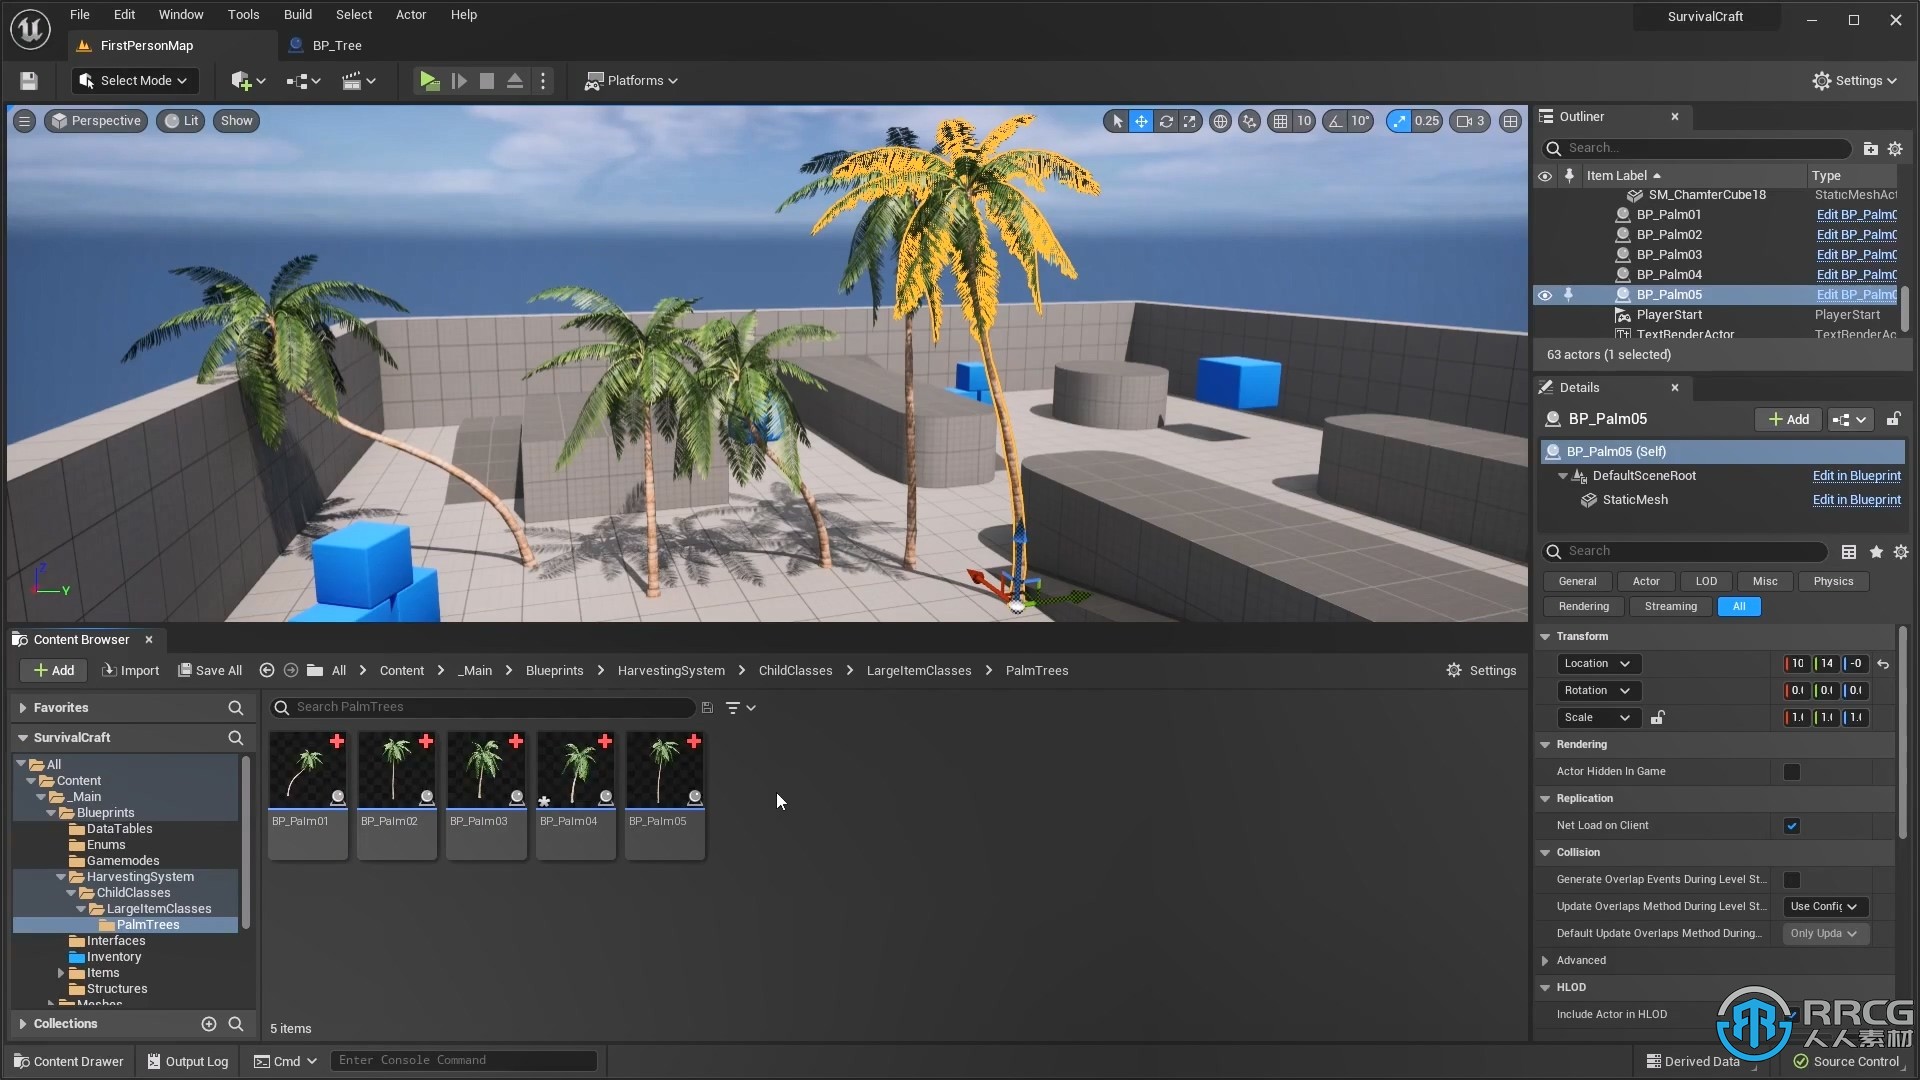The height and width of the screenshot is (1080, 1920).
Task: Click the Content Browser panel icon
Action: point(21,638)
